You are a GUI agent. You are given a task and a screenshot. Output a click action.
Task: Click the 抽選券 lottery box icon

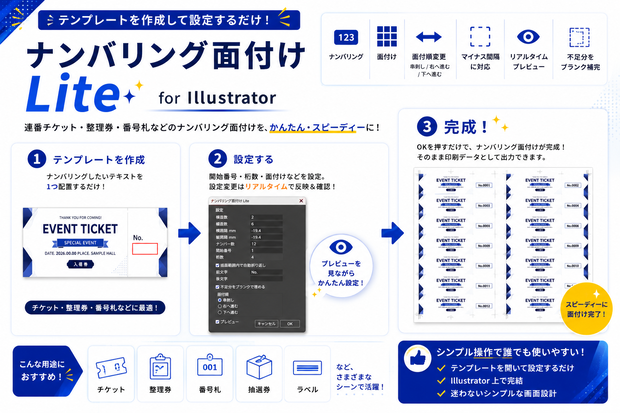(259, 367)
